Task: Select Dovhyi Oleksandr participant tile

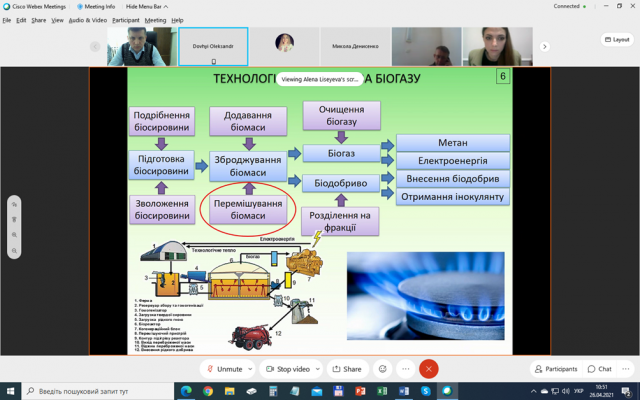Action: pos(213,46)
